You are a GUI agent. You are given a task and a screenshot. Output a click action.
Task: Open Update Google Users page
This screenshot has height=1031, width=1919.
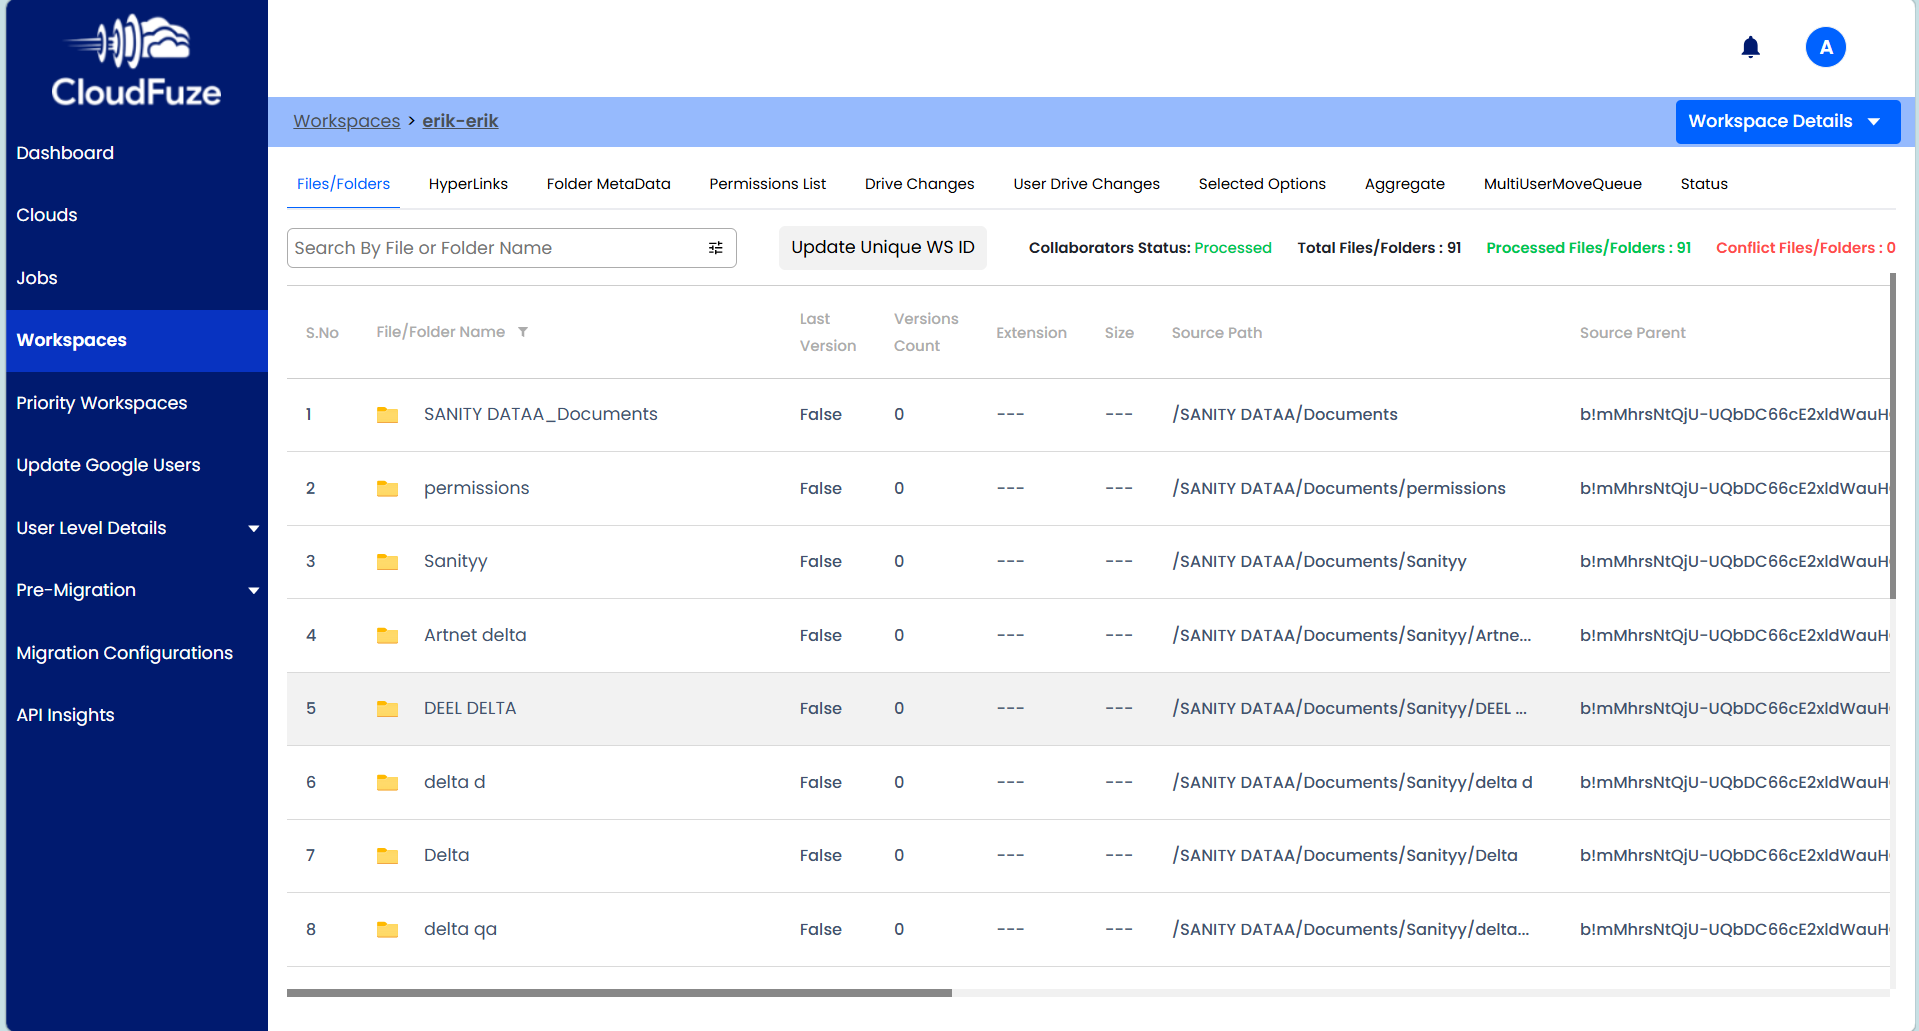tap(108, 465)
